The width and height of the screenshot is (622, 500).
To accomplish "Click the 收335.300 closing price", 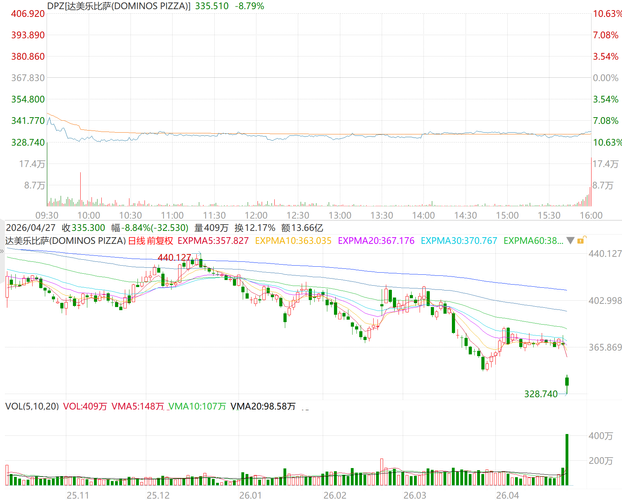I will (x=84, y=228).
